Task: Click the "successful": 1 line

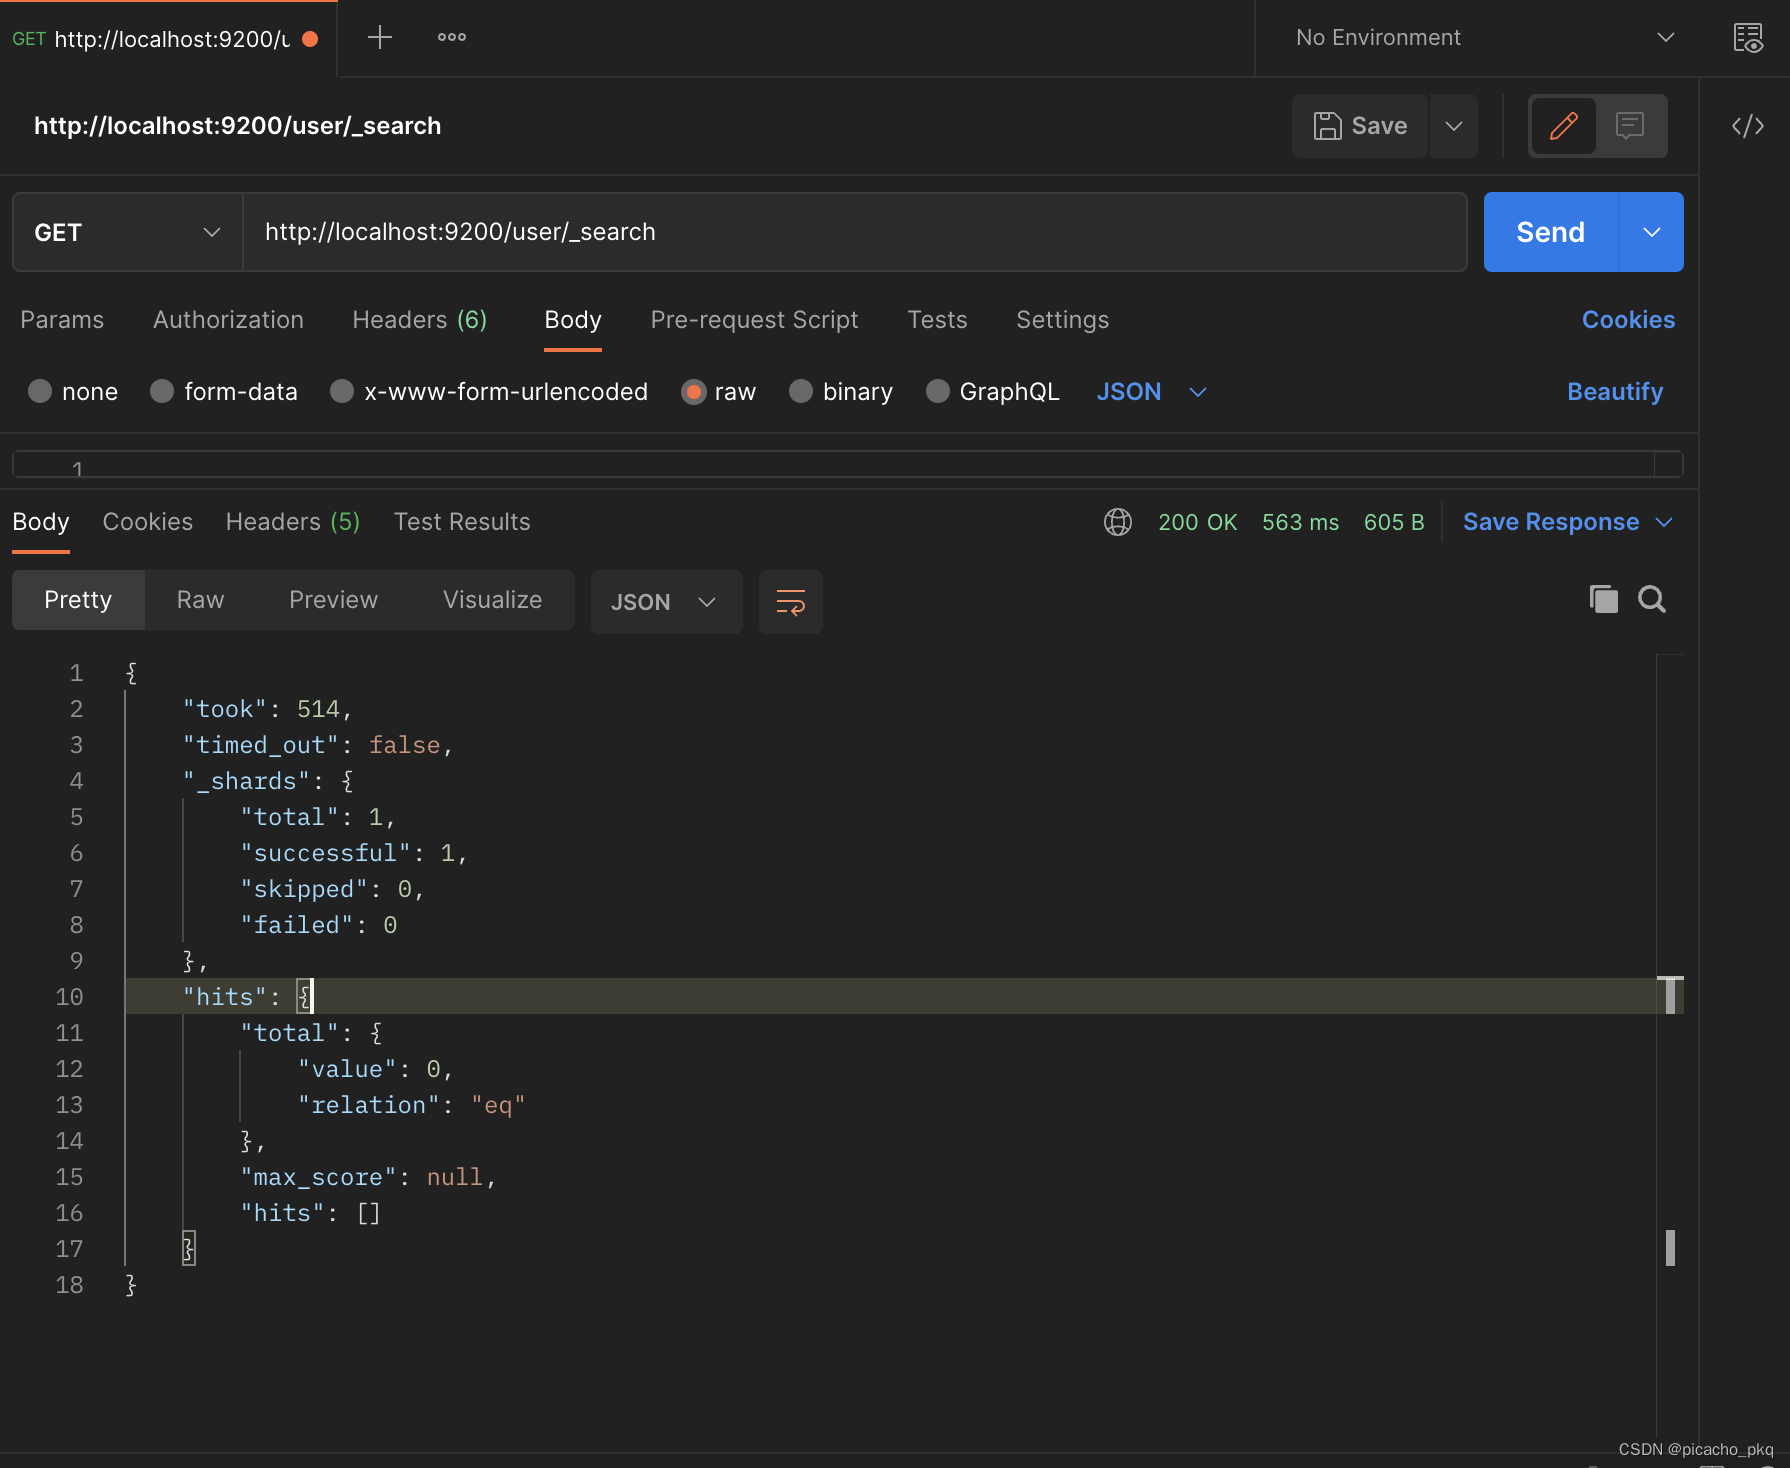Action: click(x=354, y=853)
